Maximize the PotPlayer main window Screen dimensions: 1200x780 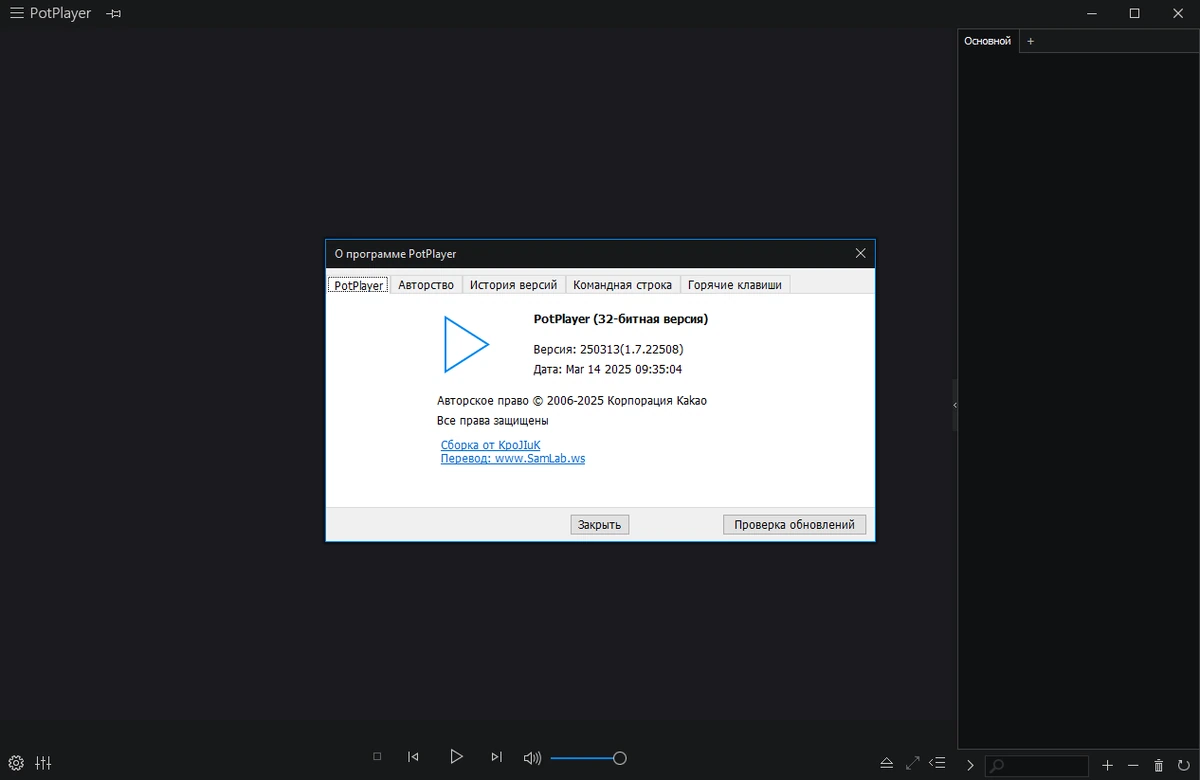click(1134, 14)
